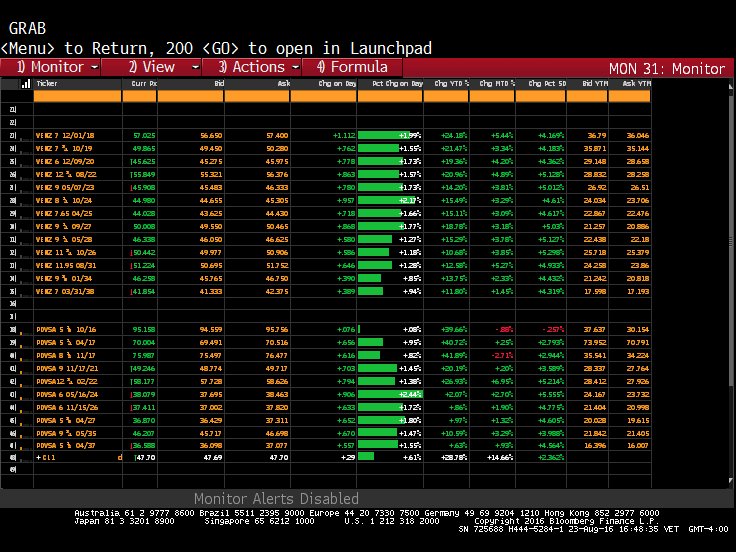Click the bar chart icon beside Ticker header
This screenshot has width=736, height=552.
tap(26, 84)
